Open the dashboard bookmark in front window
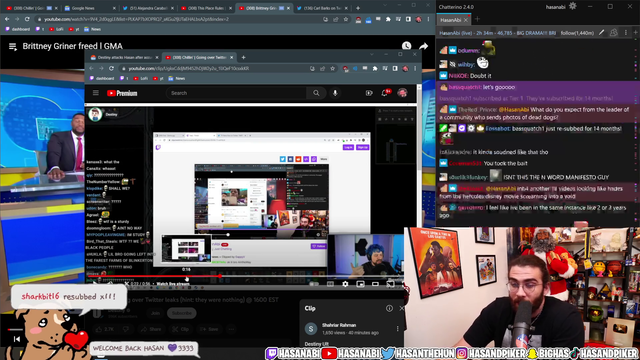 (102, 78)
